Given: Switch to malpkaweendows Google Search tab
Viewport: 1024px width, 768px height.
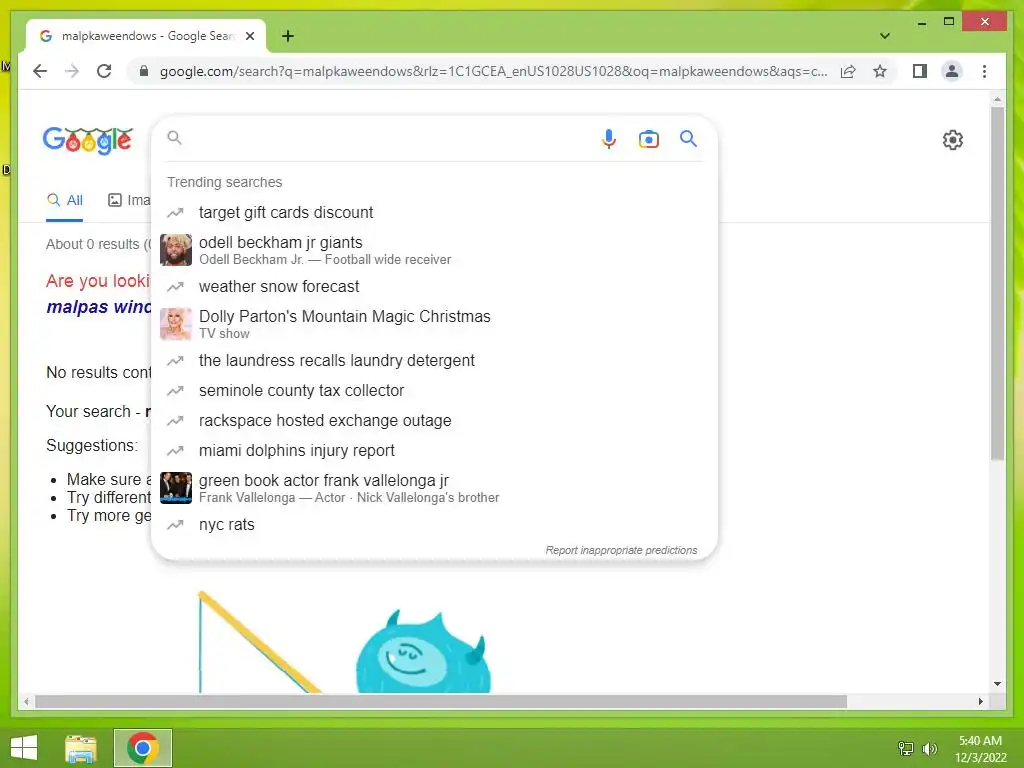Looking at the screenshot, I should [146, 36].
